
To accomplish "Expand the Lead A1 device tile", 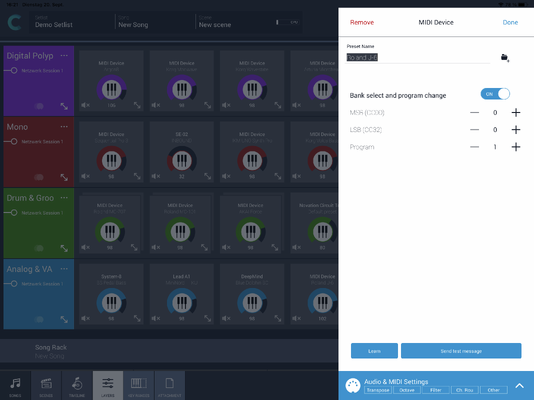I will pyautogui.click(x=207, y=318).
